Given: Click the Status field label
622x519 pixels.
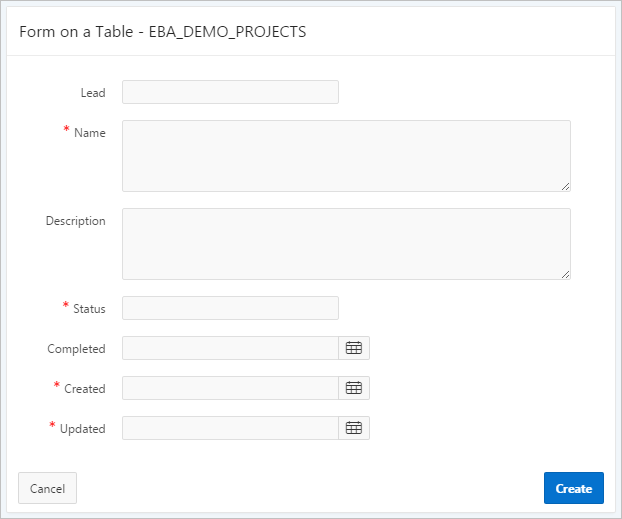Looking at the screenshot, I should [x=89, y=309].
